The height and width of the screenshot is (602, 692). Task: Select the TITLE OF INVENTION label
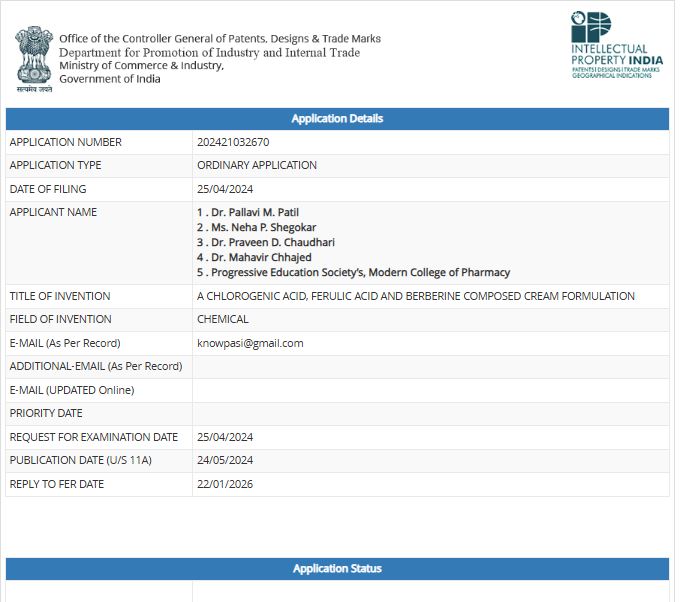pos(60,296)
